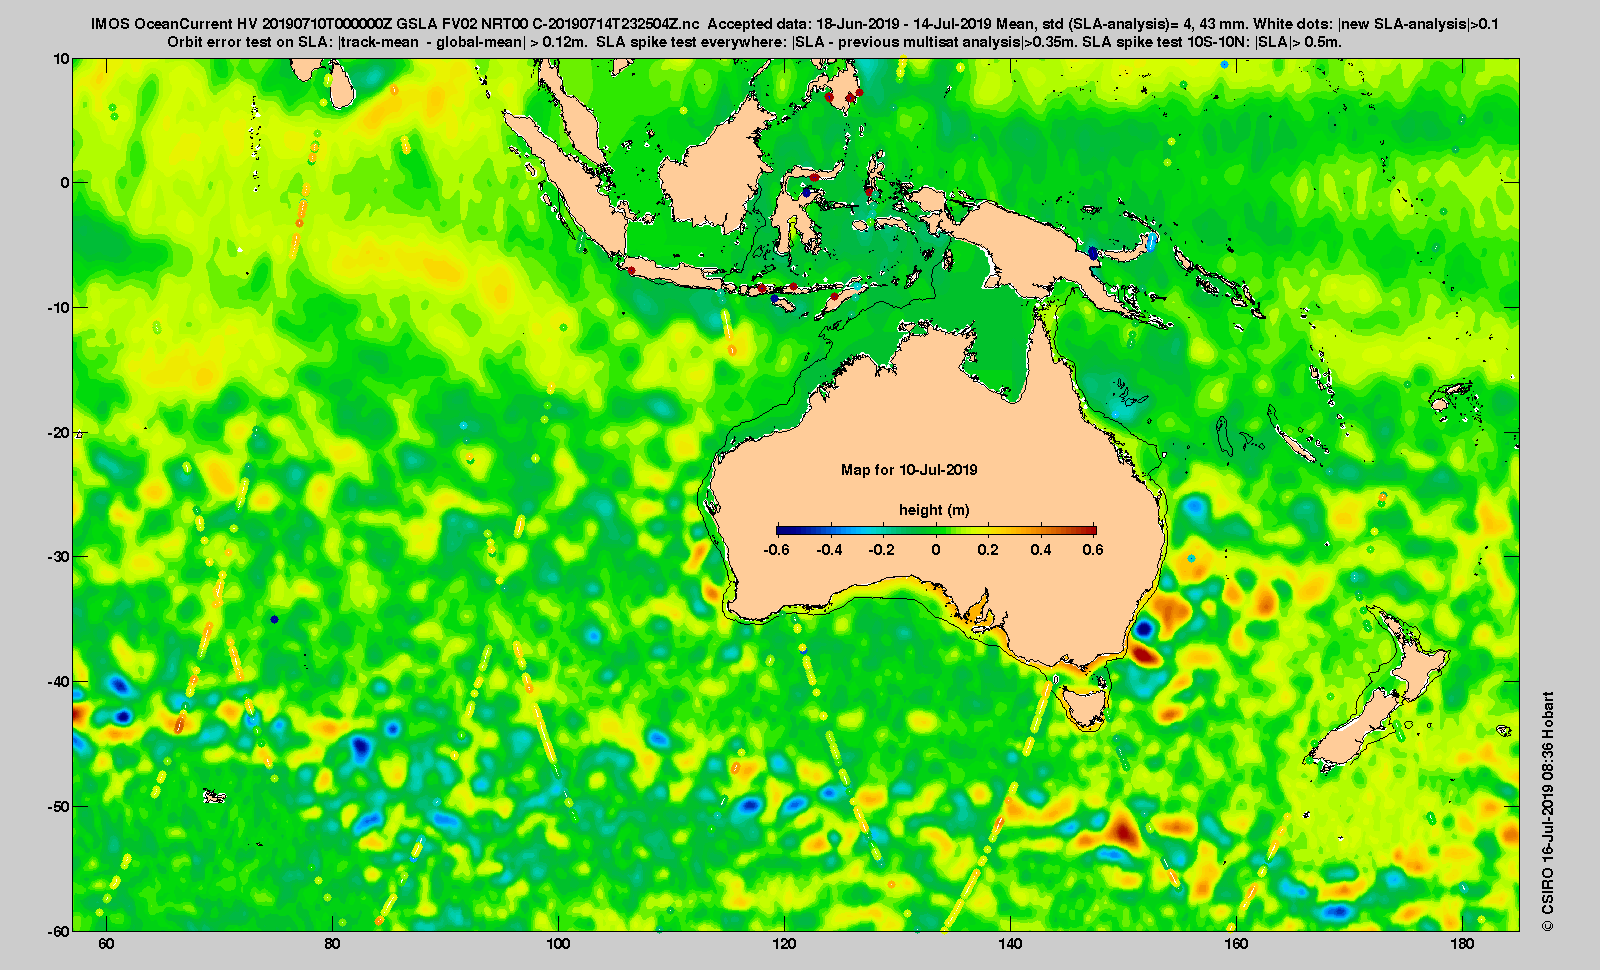
Task: Click the latitude axis label -60
Action: coord(59,930)
